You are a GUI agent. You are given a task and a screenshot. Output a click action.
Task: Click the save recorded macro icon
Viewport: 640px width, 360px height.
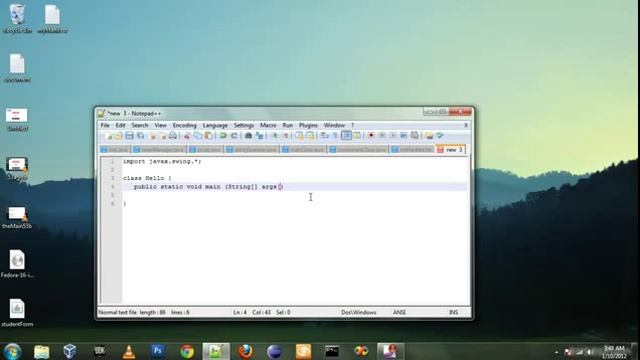pos(415,136)
